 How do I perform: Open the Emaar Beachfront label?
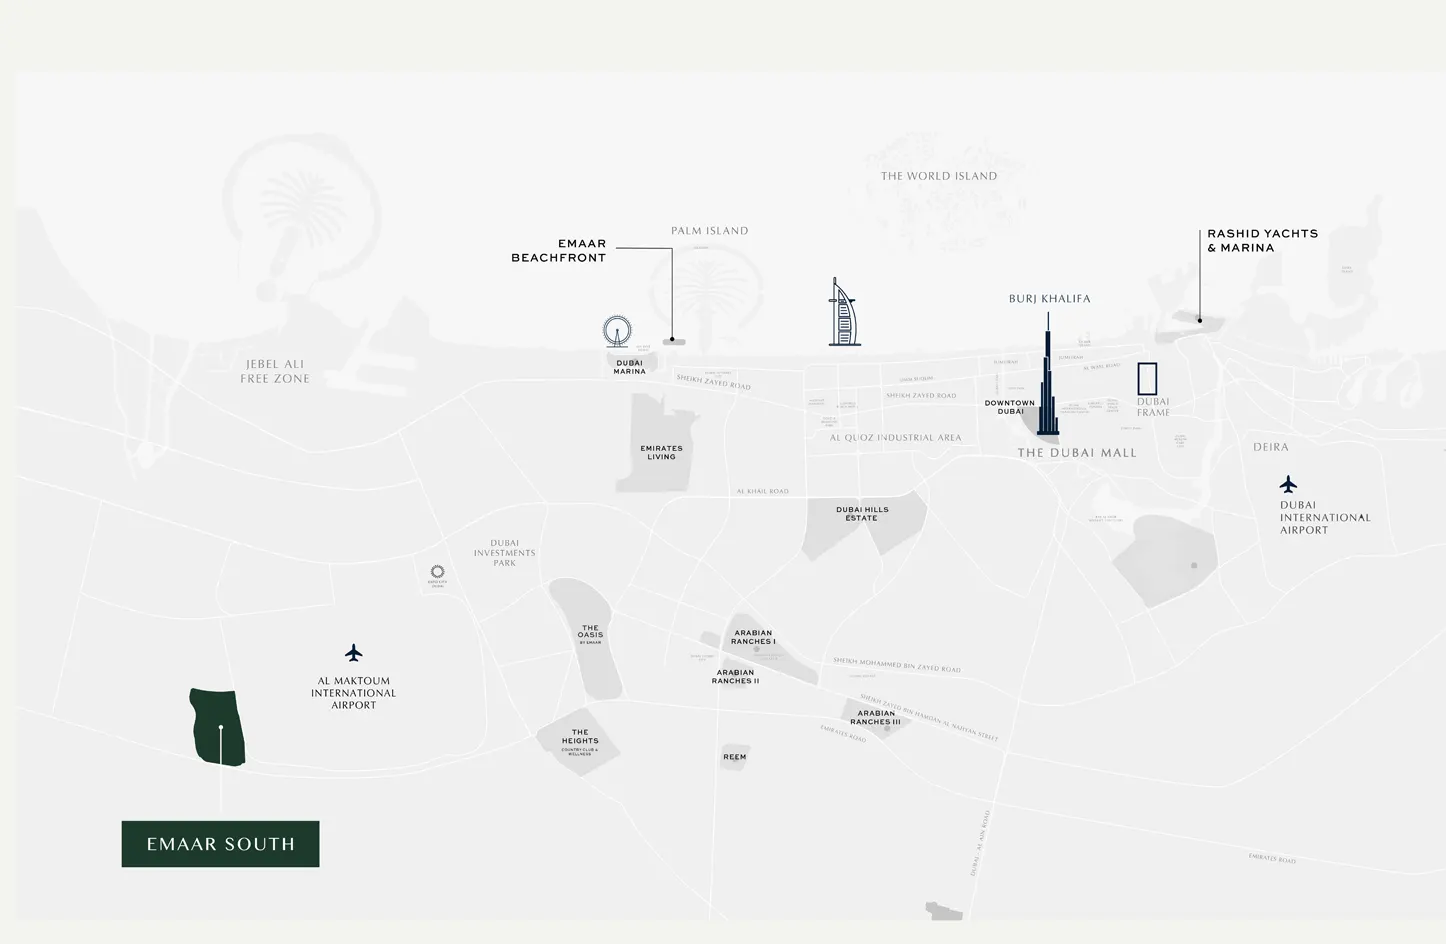(x=558, y=251)
